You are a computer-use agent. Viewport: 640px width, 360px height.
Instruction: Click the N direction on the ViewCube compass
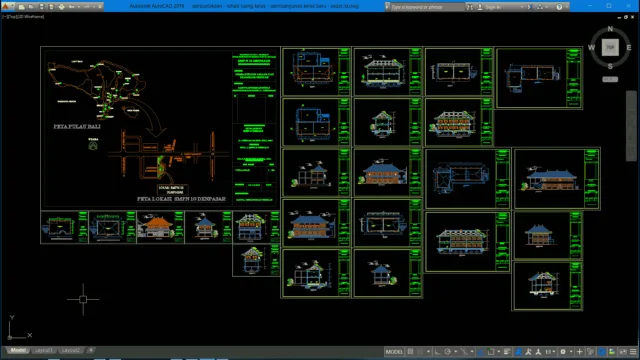pyautogui.click(x=610, y=29)
